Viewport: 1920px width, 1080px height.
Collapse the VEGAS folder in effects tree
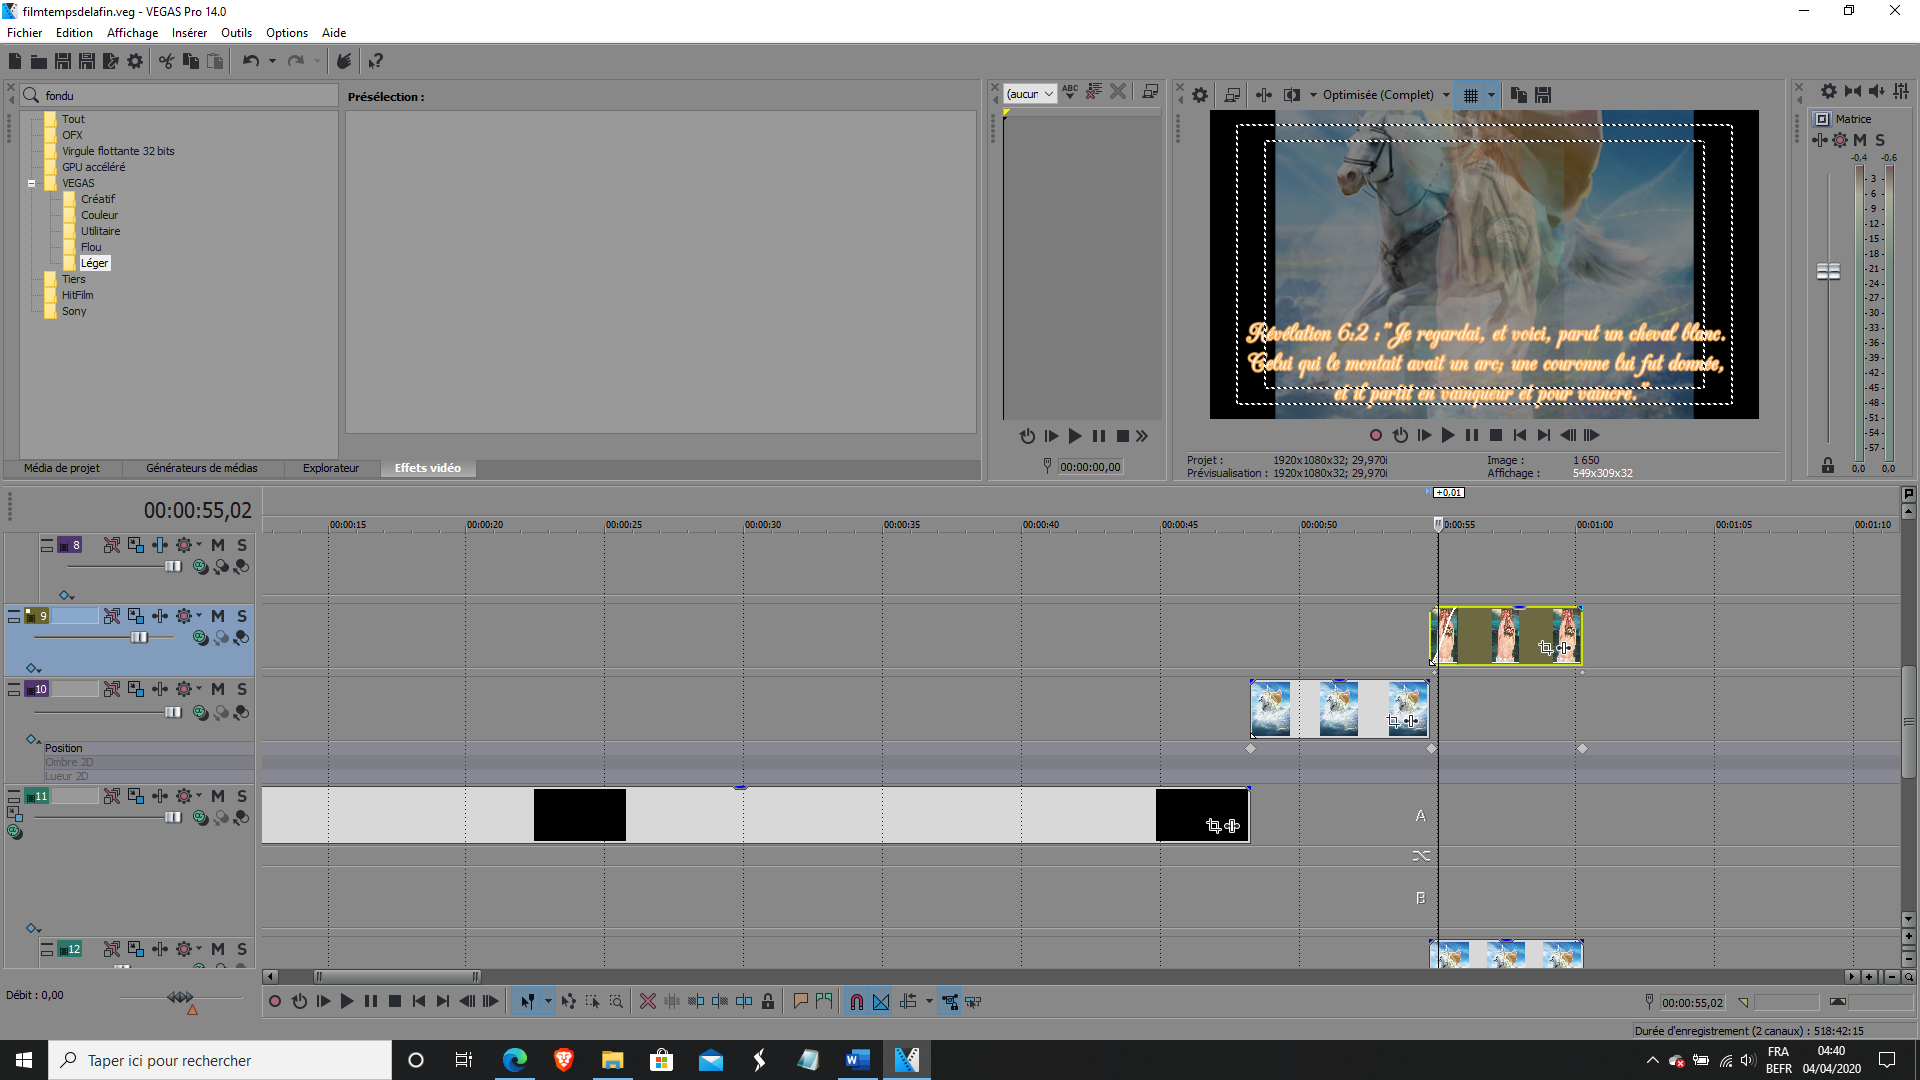coord(31,184)
